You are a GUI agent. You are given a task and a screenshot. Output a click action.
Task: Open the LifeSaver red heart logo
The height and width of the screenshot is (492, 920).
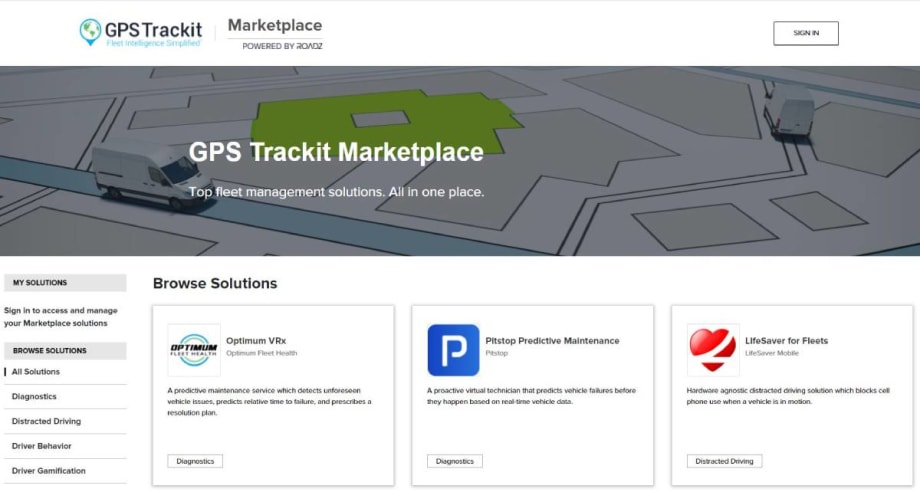713,350
